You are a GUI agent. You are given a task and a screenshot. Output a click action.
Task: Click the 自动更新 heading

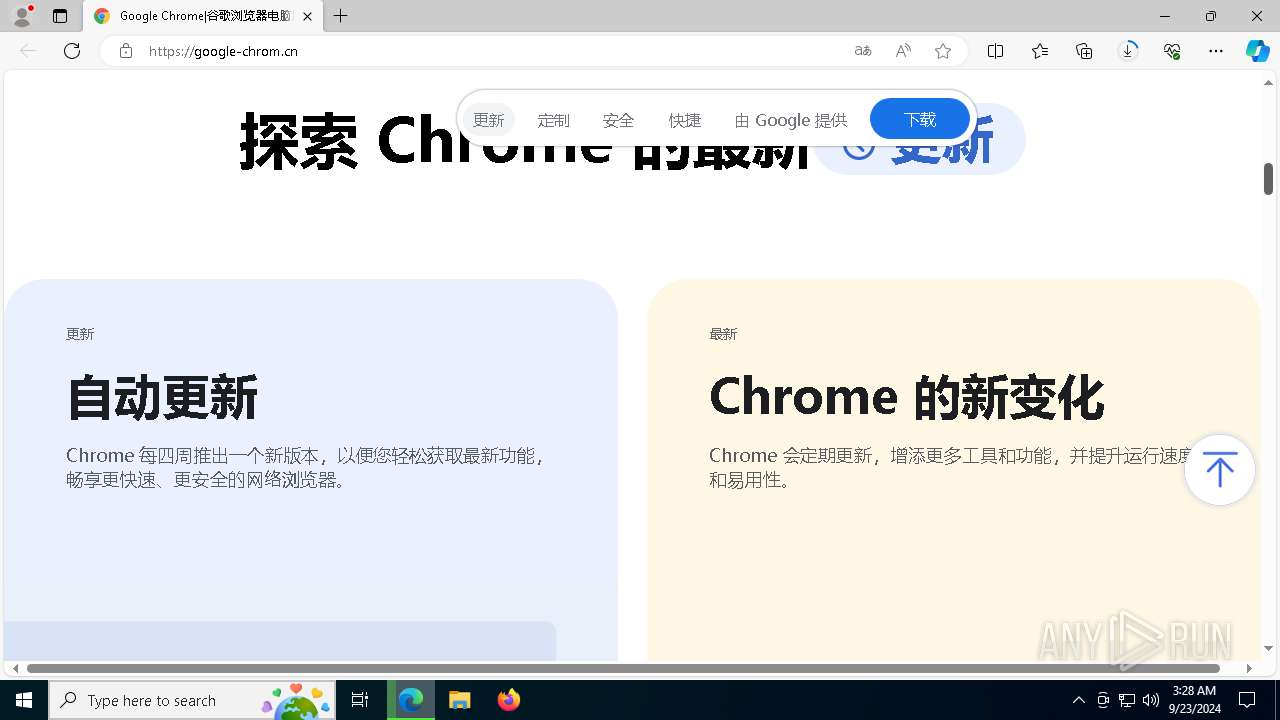click(x=162, y=397)
